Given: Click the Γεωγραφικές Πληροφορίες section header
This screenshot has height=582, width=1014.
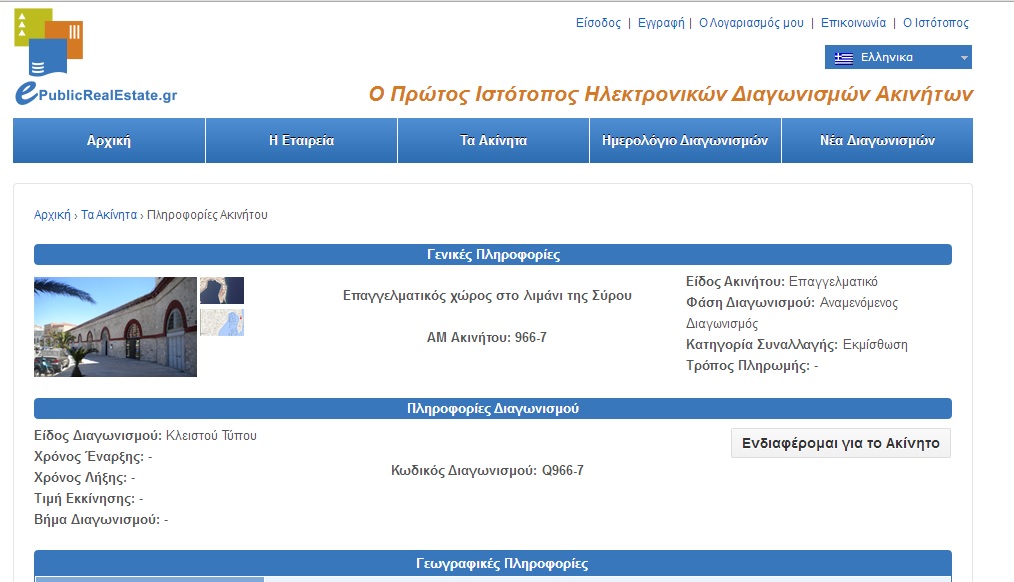Looking at the screenshot, I should click(x=493, y=564).
